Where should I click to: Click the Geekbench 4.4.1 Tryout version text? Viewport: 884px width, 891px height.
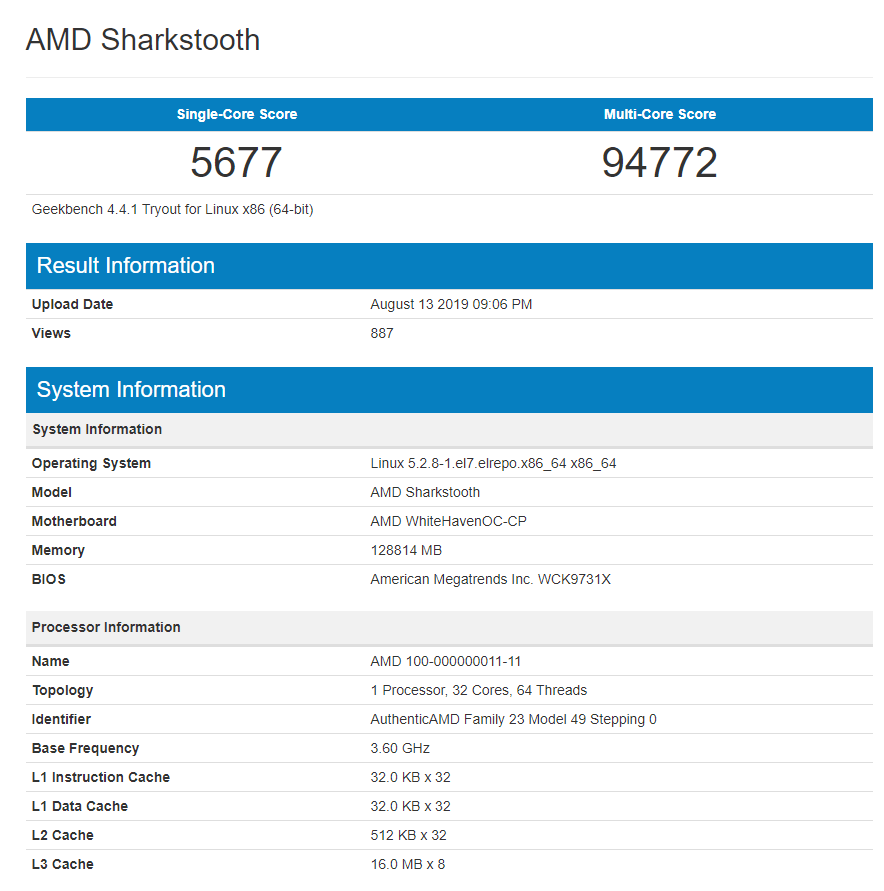click(173, 210)
